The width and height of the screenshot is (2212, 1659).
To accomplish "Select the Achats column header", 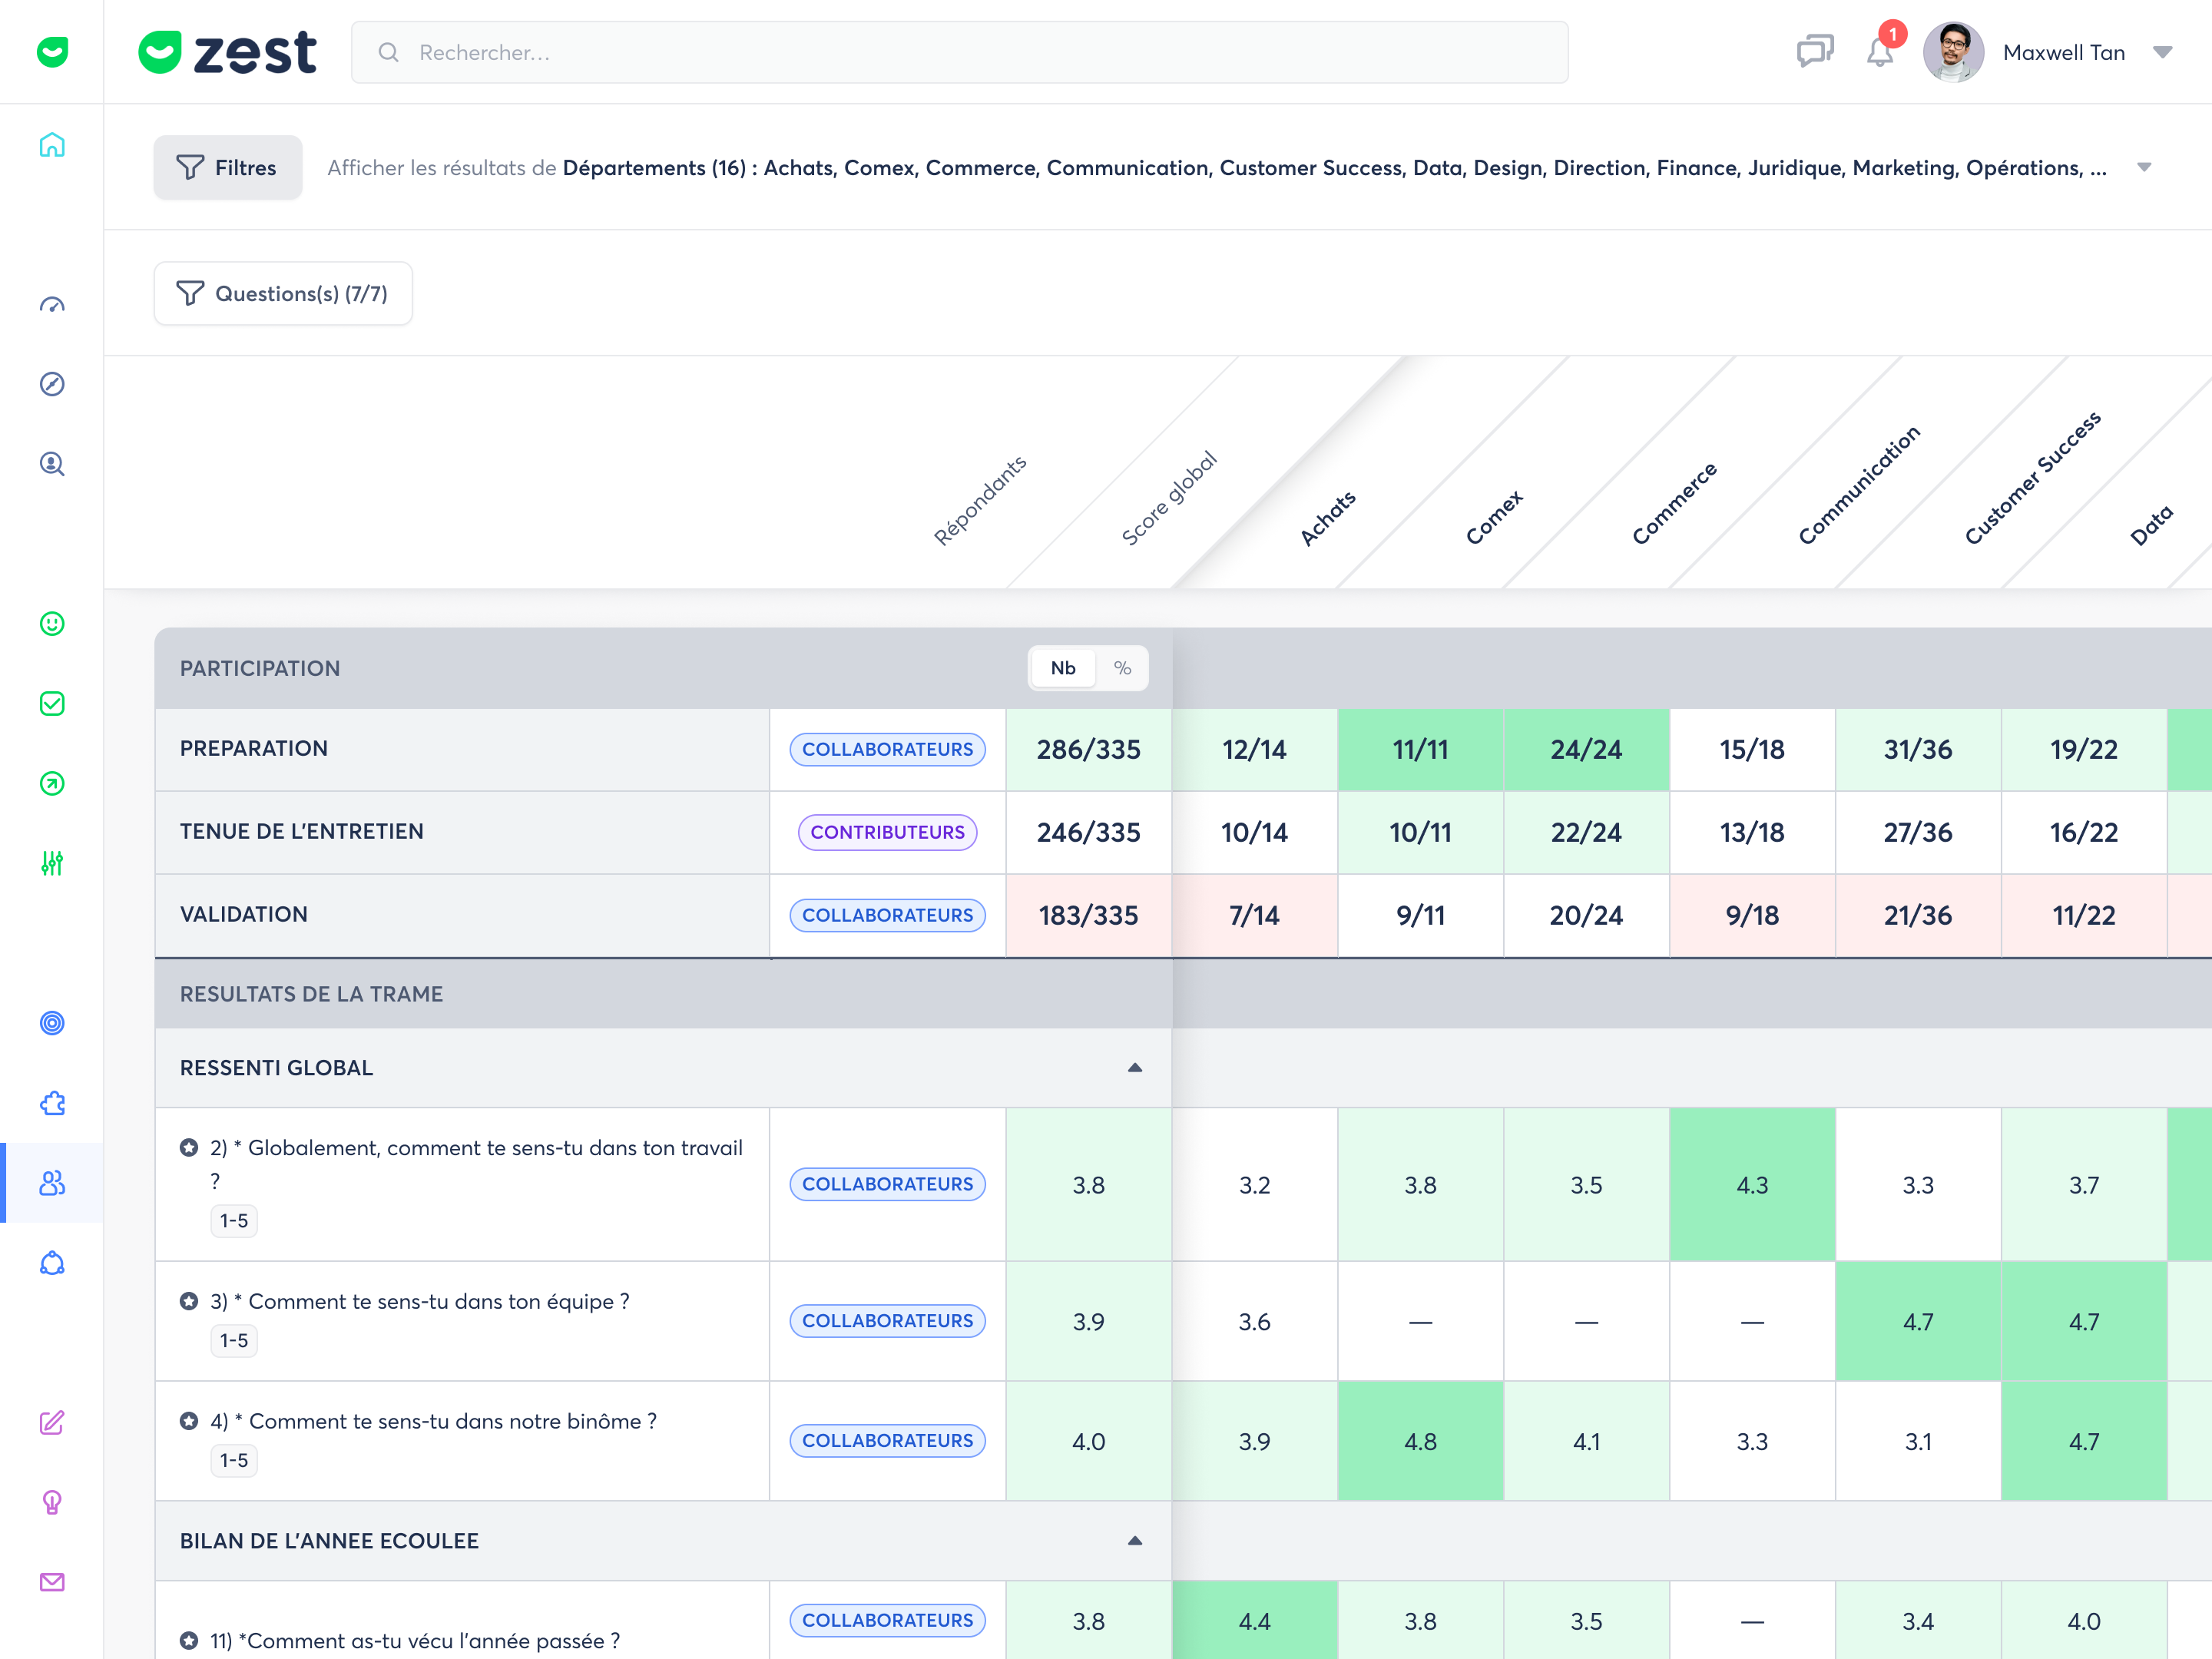I will click(1327, 518).
